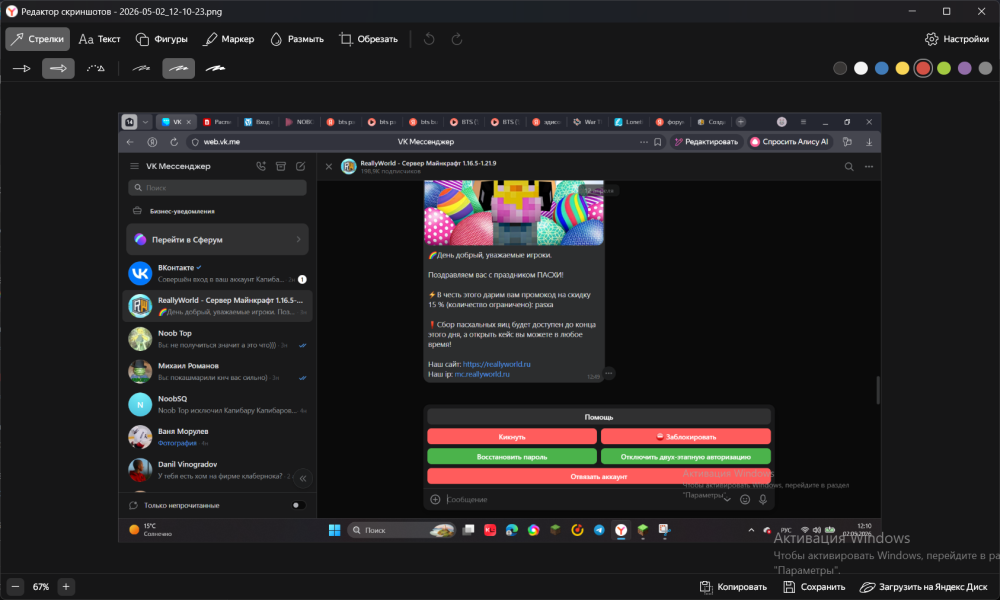Select the Стрелки arrows tool

[38, 39]
